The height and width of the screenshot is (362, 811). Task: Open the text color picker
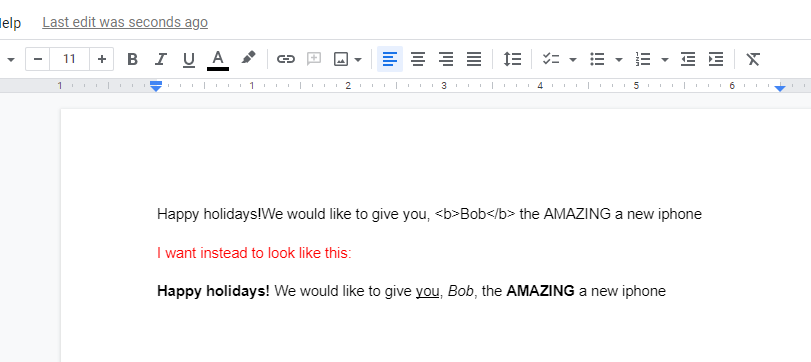pos(218,59)
